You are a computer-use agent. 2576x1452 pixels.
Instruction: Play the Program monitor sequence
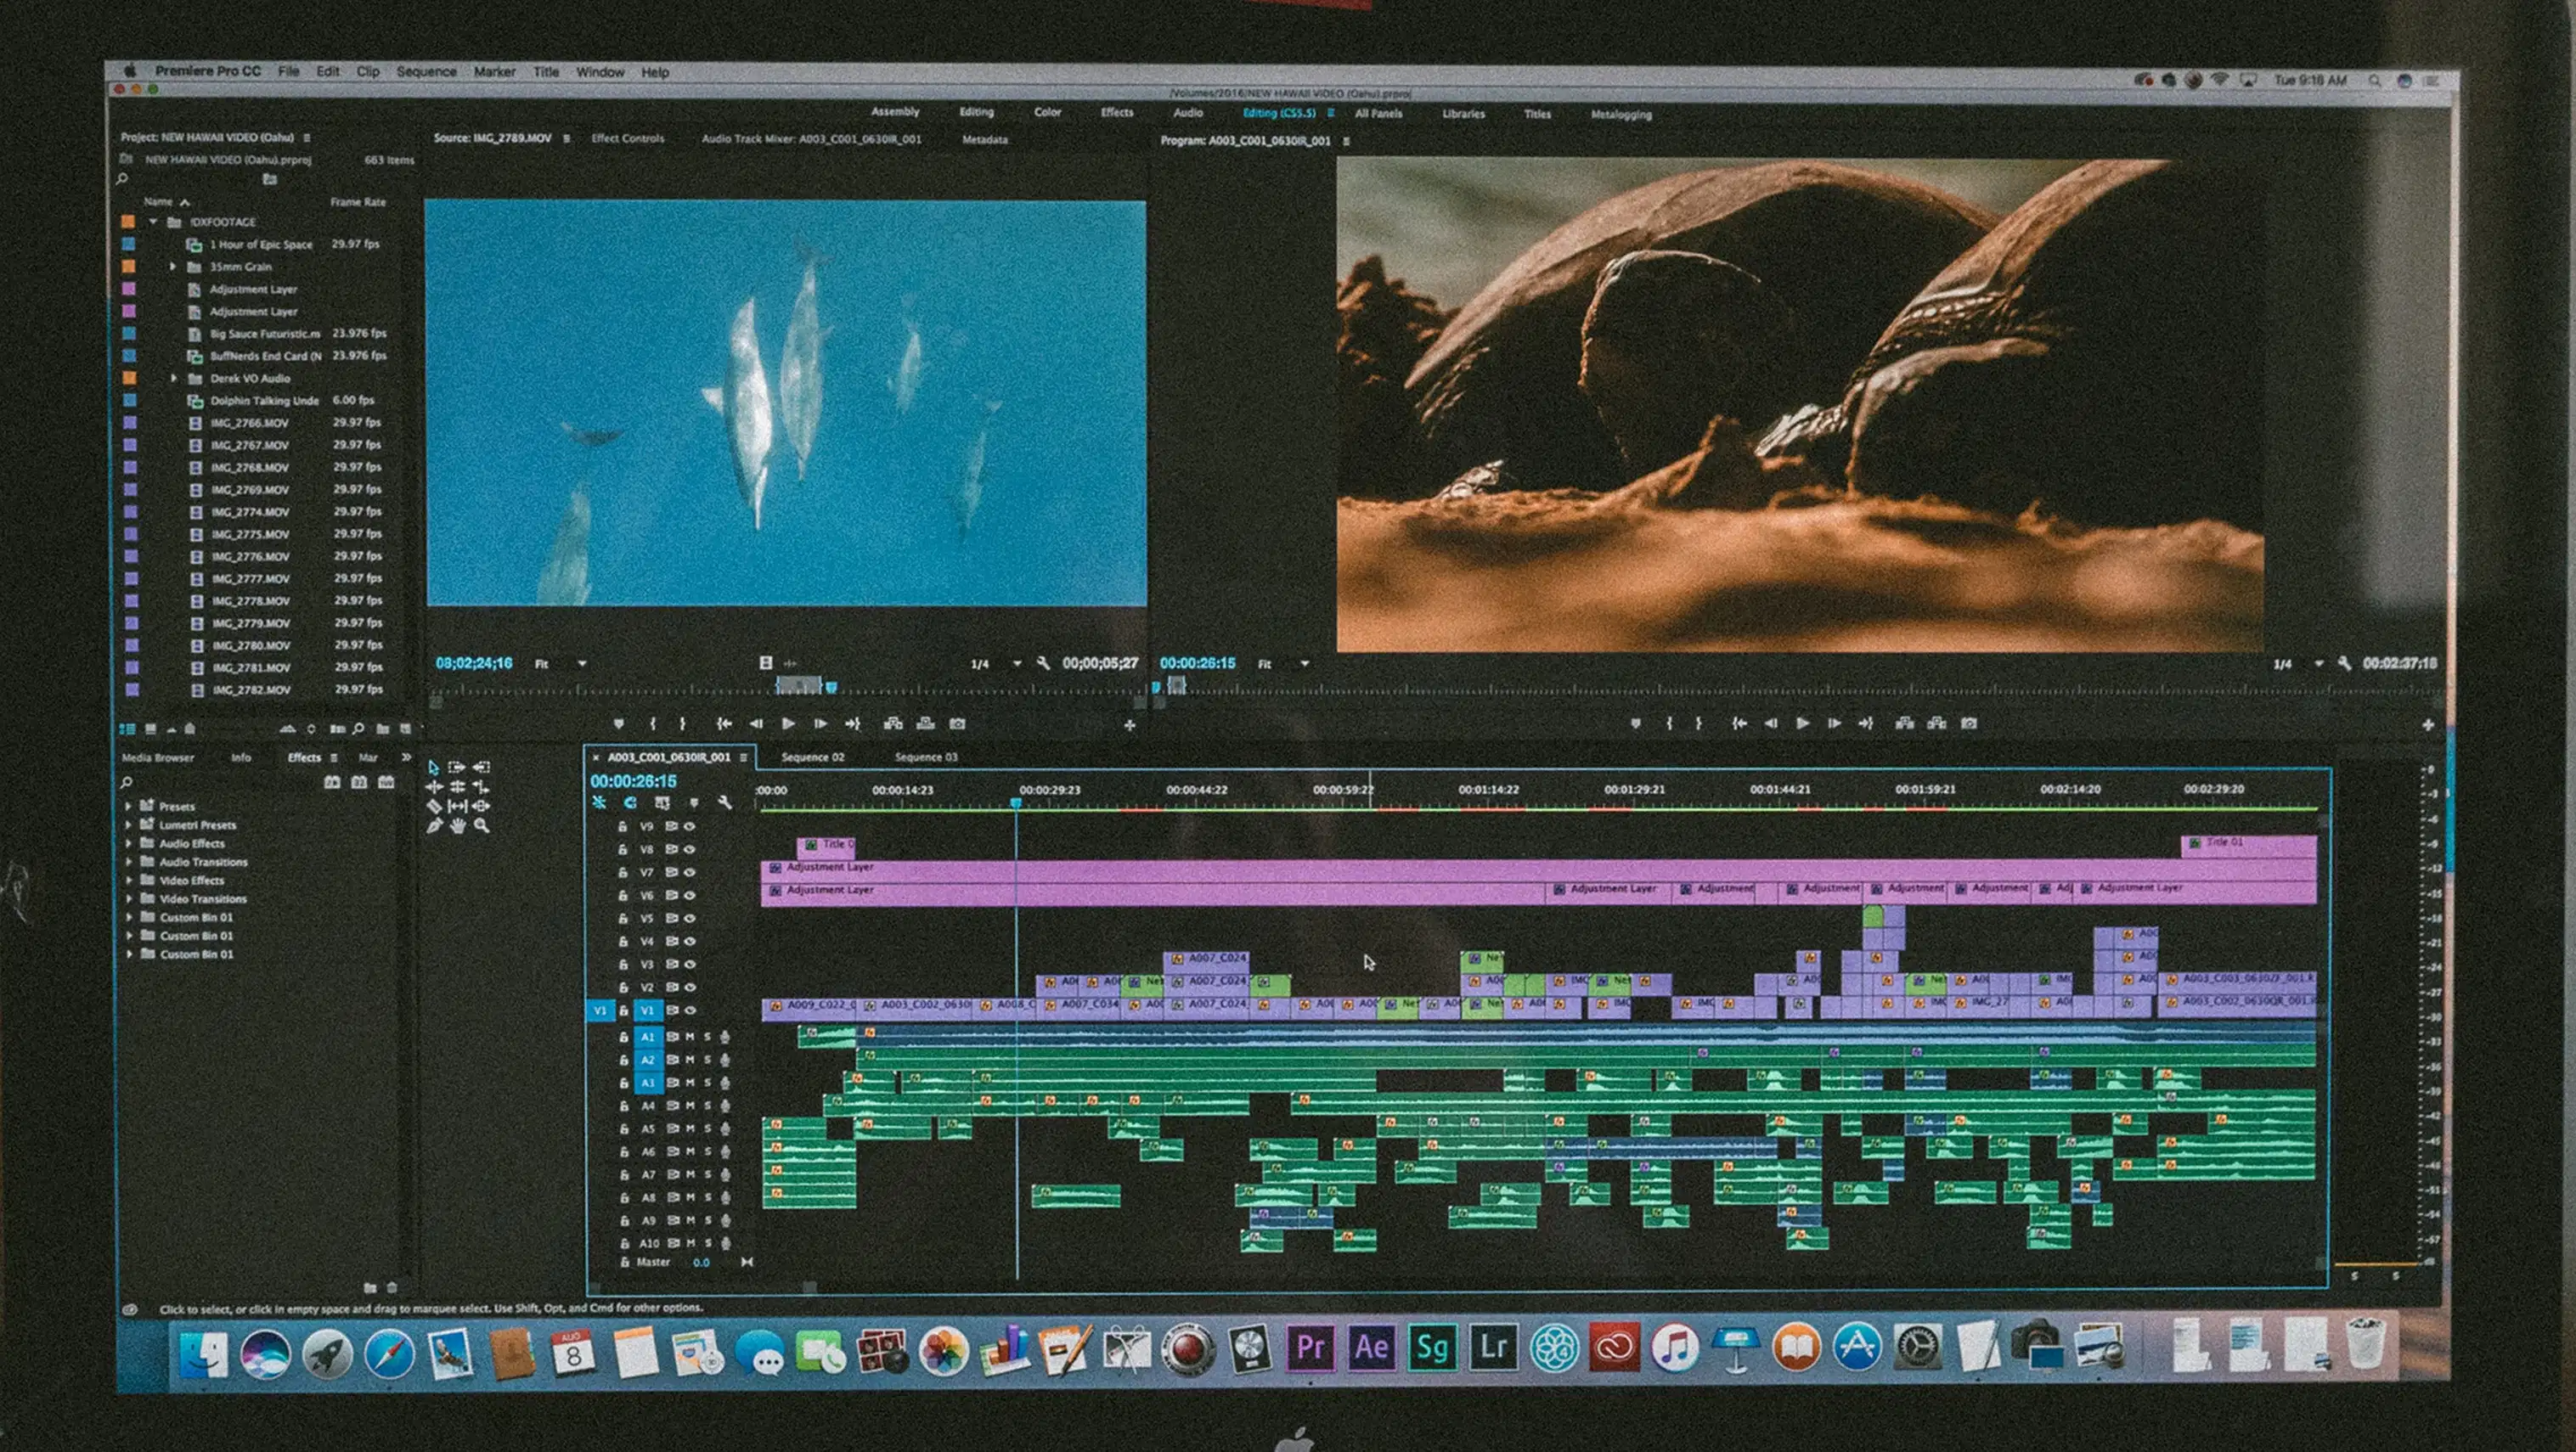[x=1802, y=723]
